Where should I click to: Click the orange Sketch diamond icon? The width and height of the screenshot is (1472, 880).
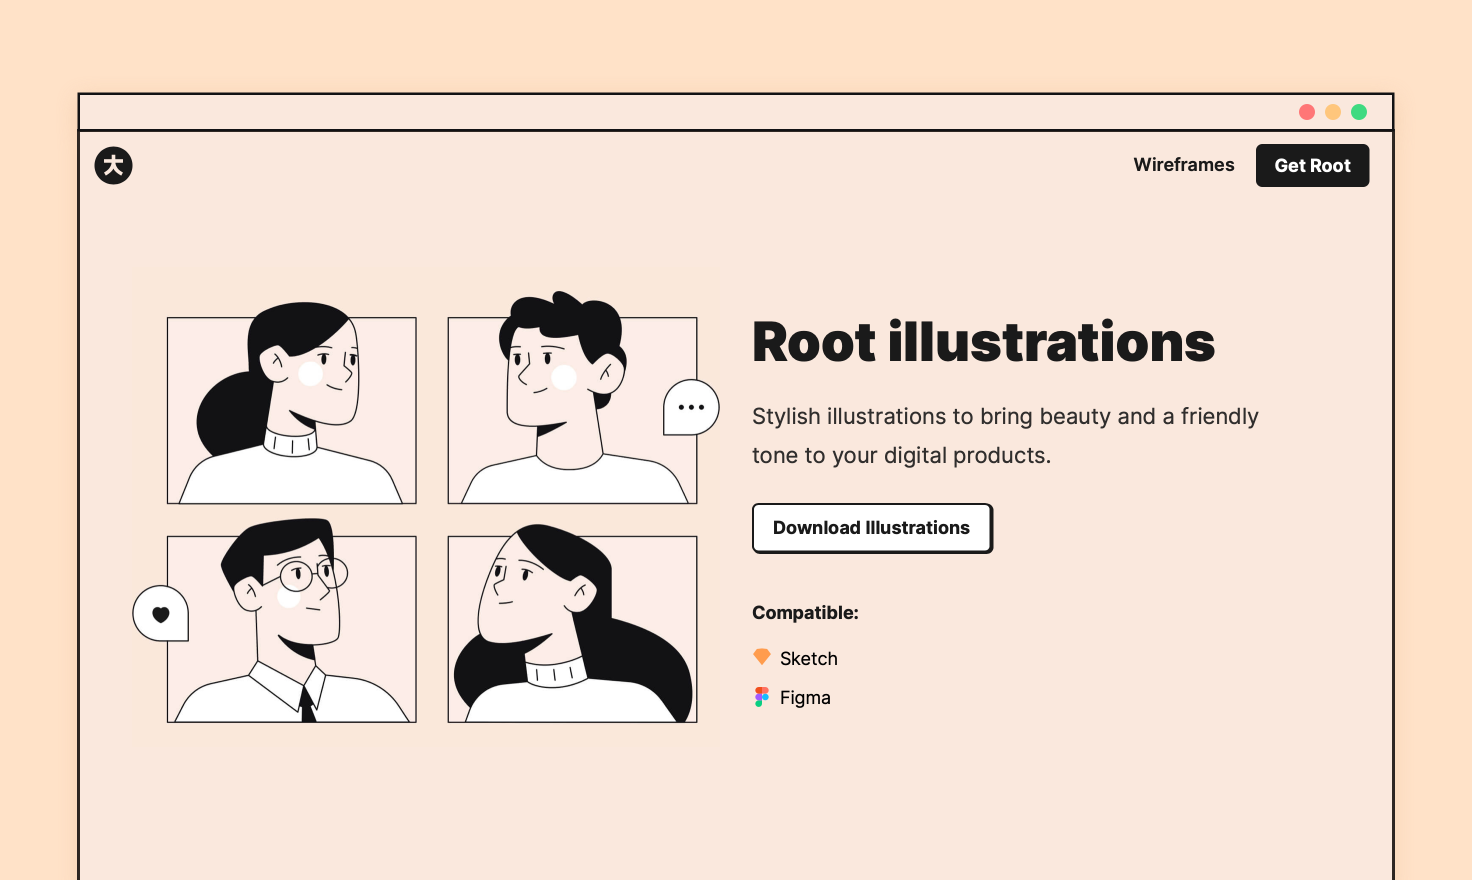[x=761, y=657]
